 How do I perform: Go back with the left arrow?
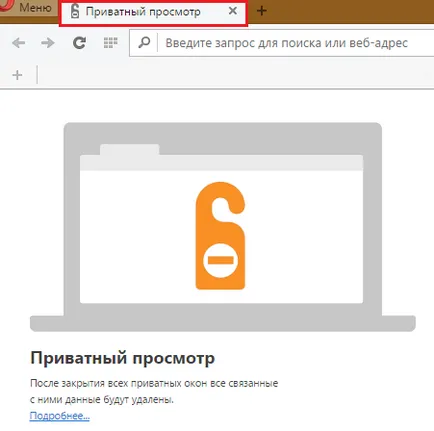coord(19,43)
